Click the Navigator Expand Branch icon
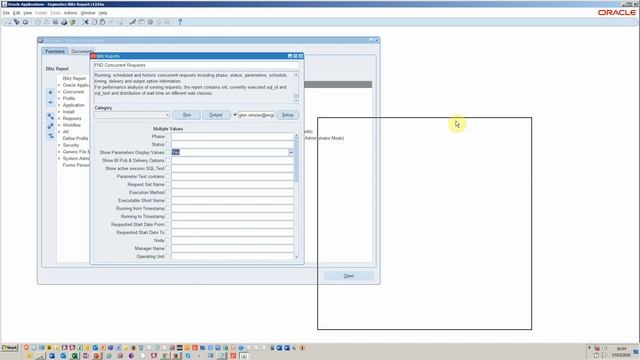Viewport: 640px width, 360px height. pos(50,117)
